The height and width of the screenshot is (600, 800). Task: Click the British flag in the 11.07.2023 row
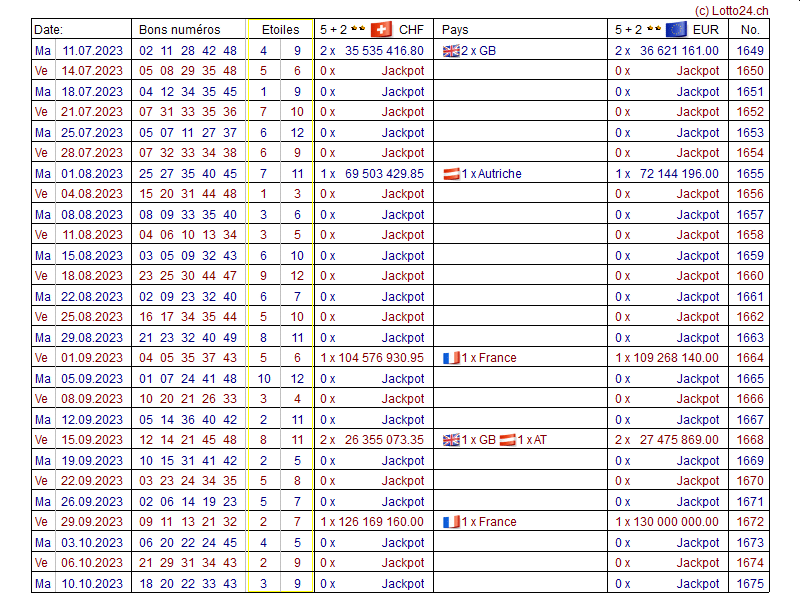point(451,50)
